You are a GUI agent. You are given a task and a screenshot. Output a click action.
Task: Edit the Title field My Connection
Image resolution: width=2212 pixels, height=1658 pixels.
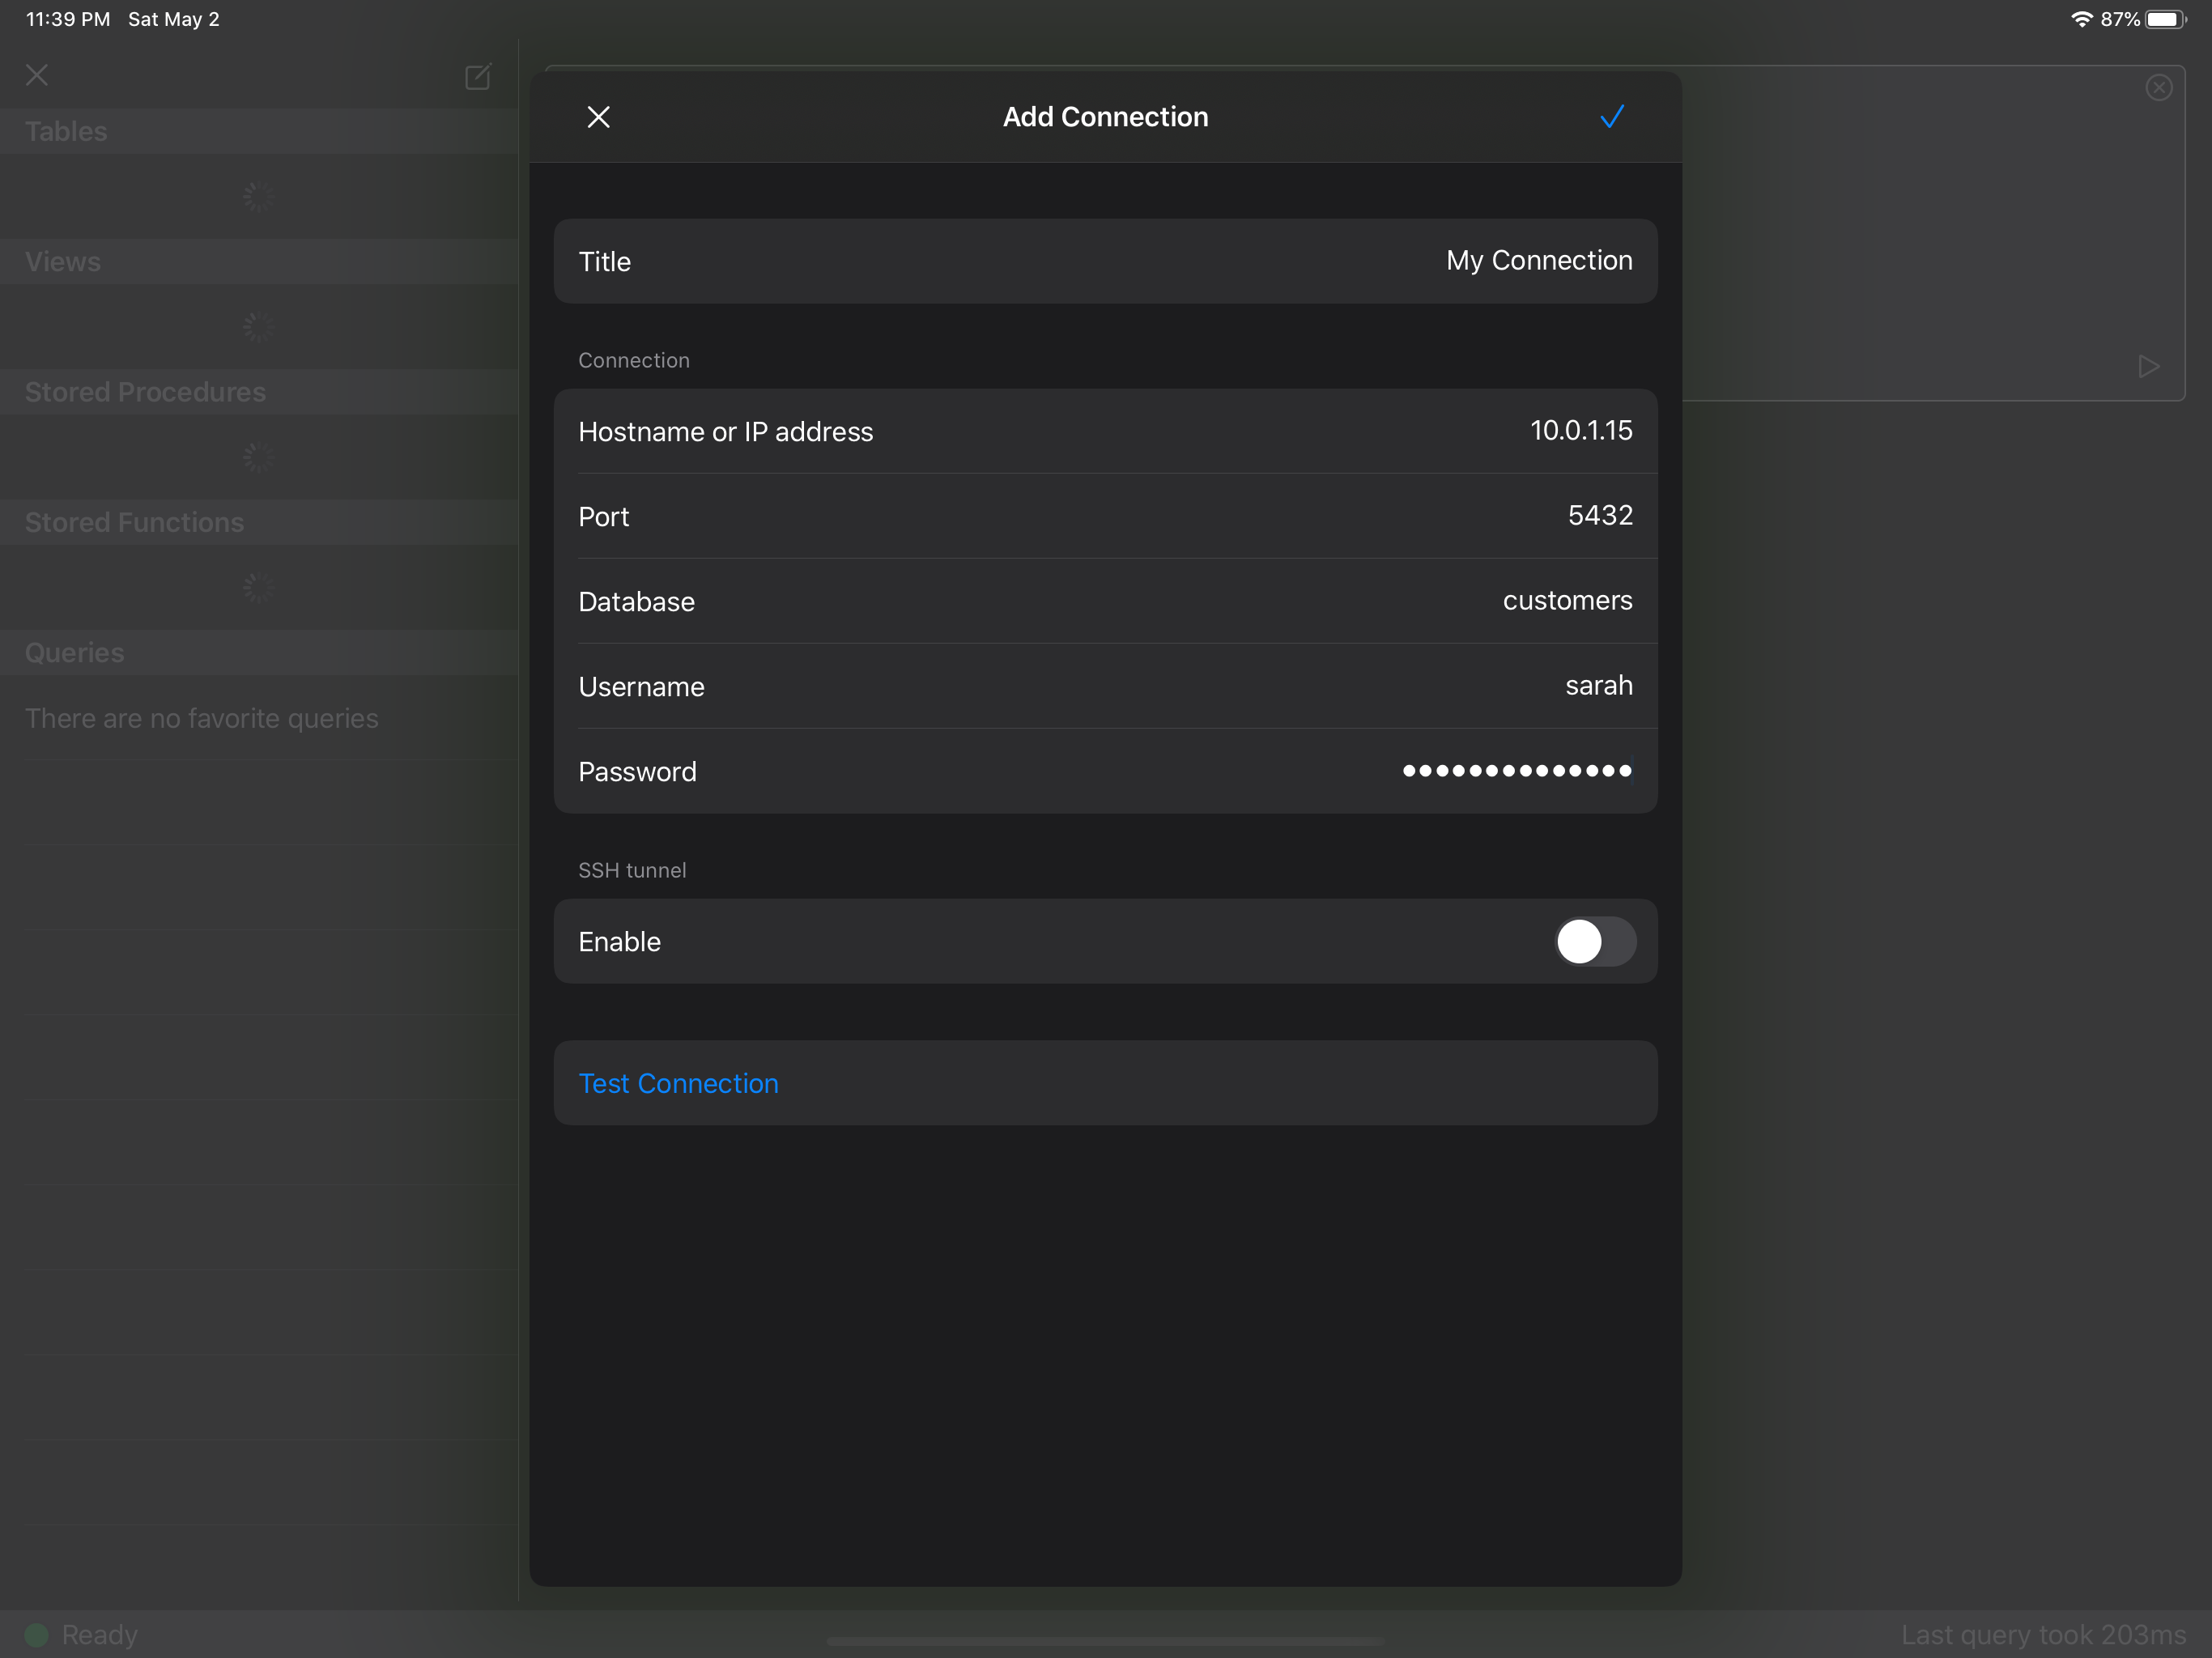point(1538,261)
